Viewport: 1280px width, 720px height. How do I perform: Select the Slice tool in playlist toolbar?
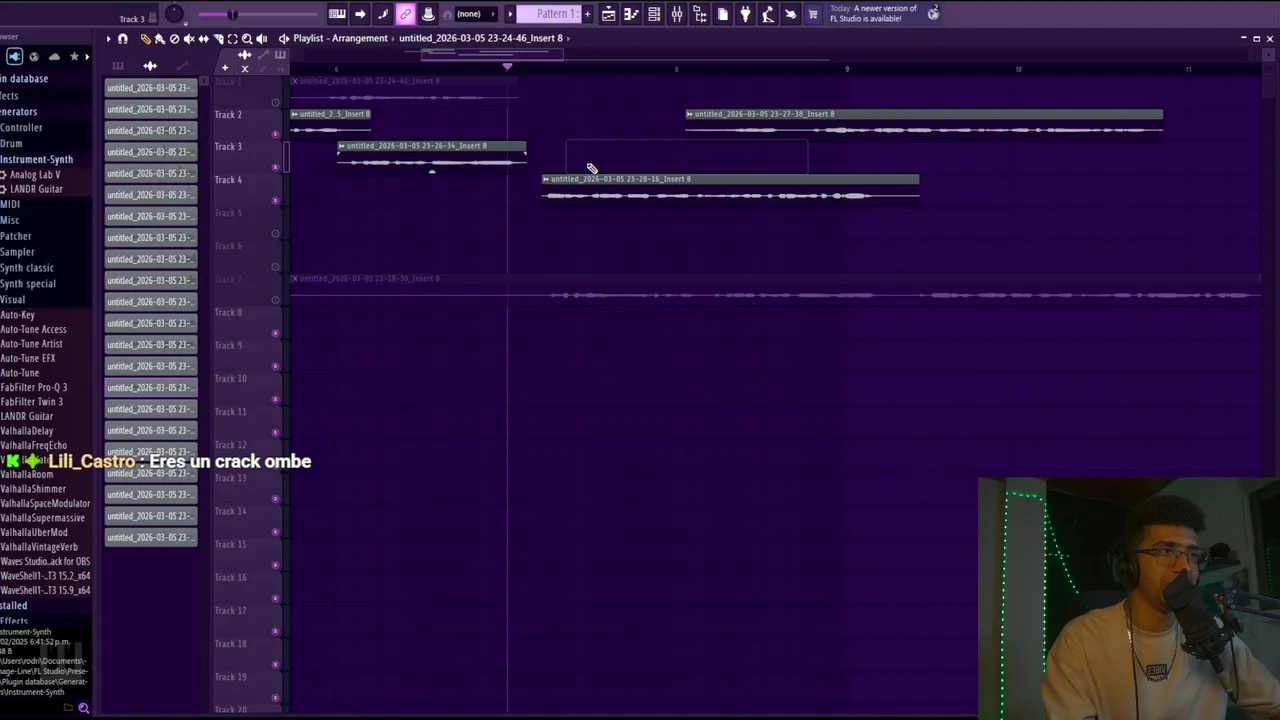pos(218,39)
